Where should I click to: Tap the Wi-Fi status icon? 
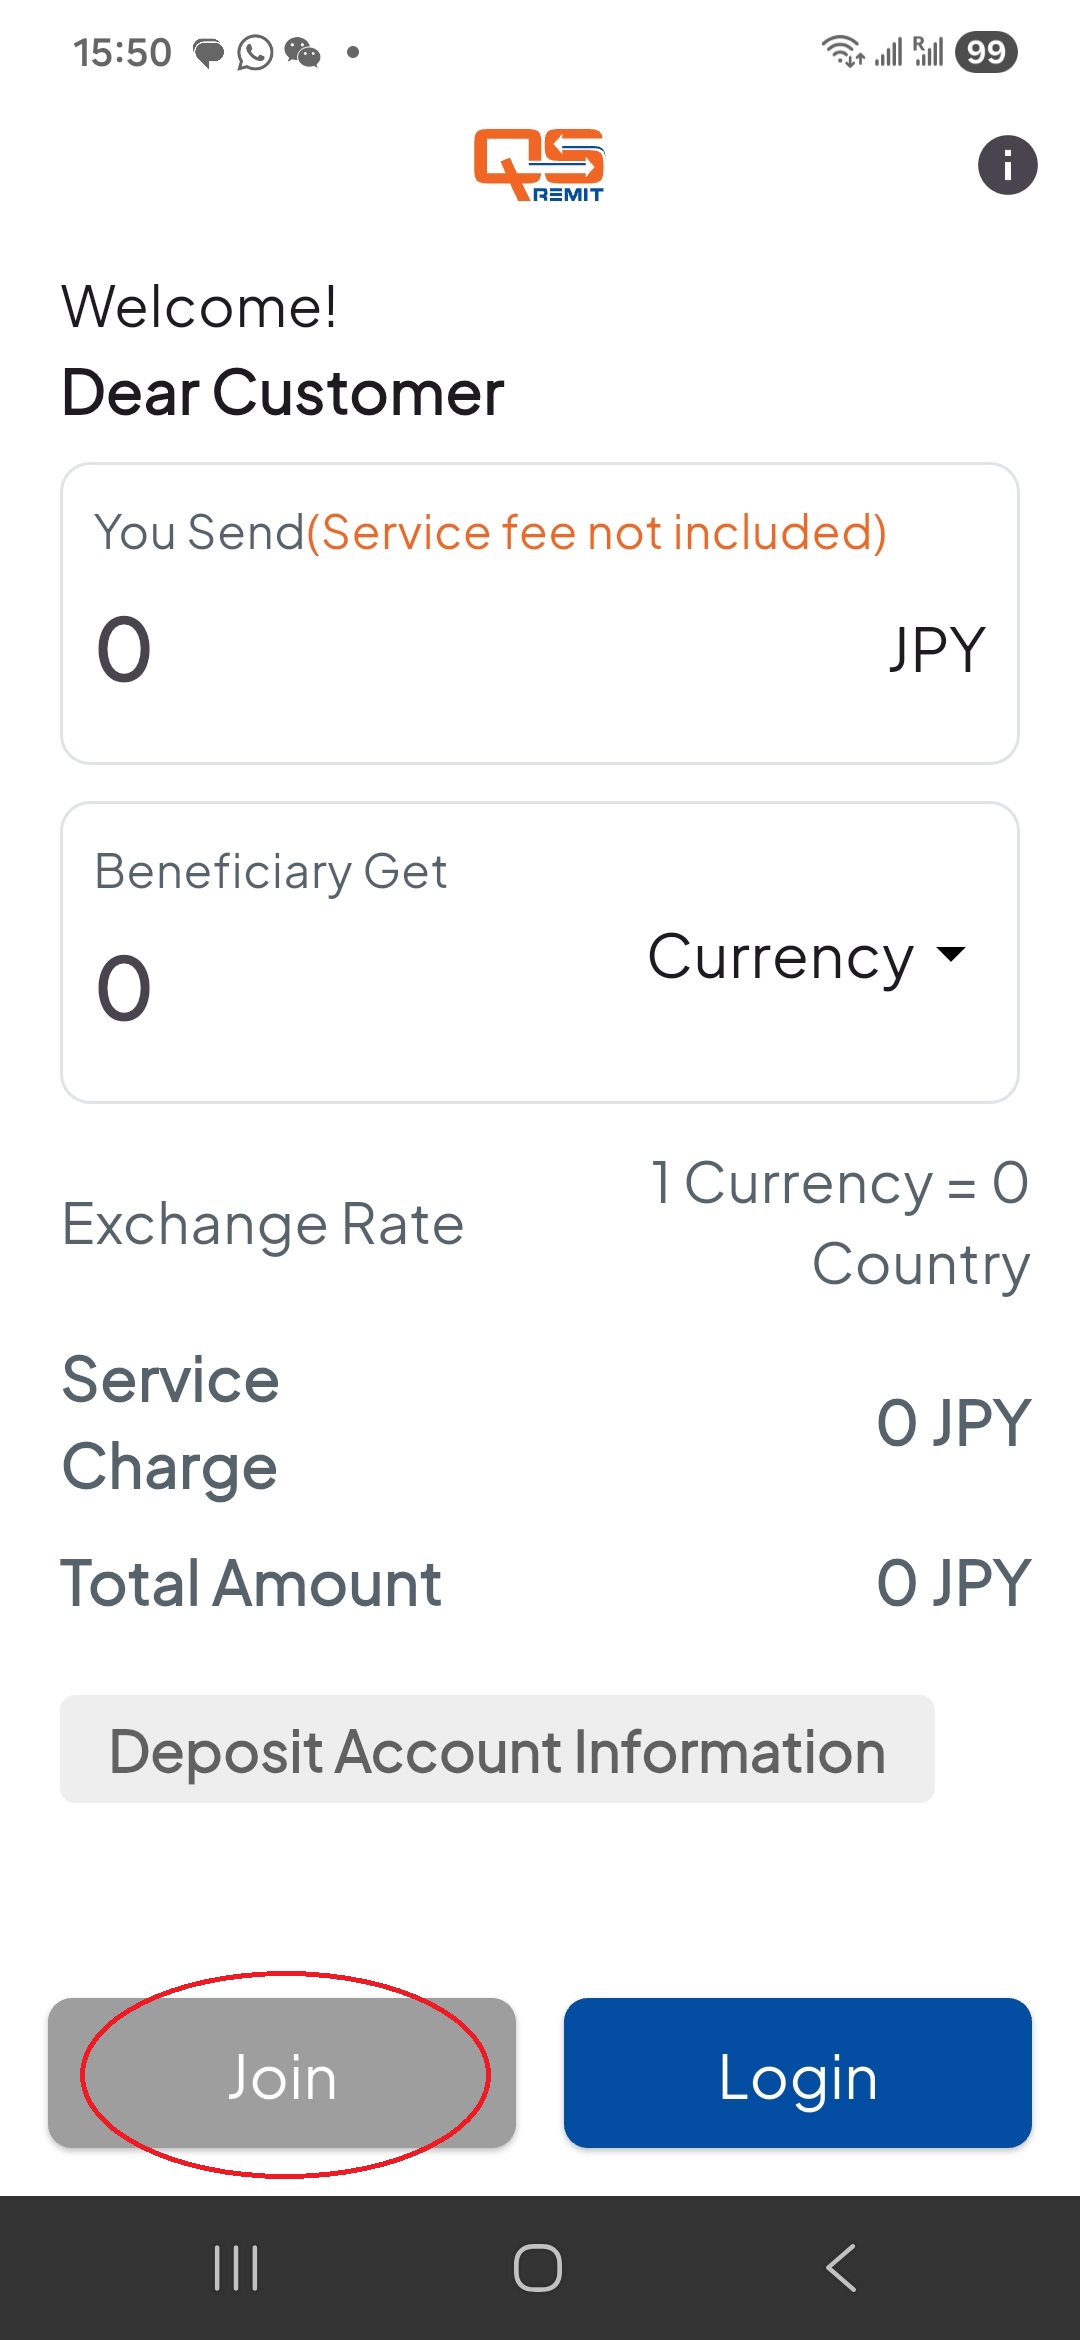(x=842, y=52)
